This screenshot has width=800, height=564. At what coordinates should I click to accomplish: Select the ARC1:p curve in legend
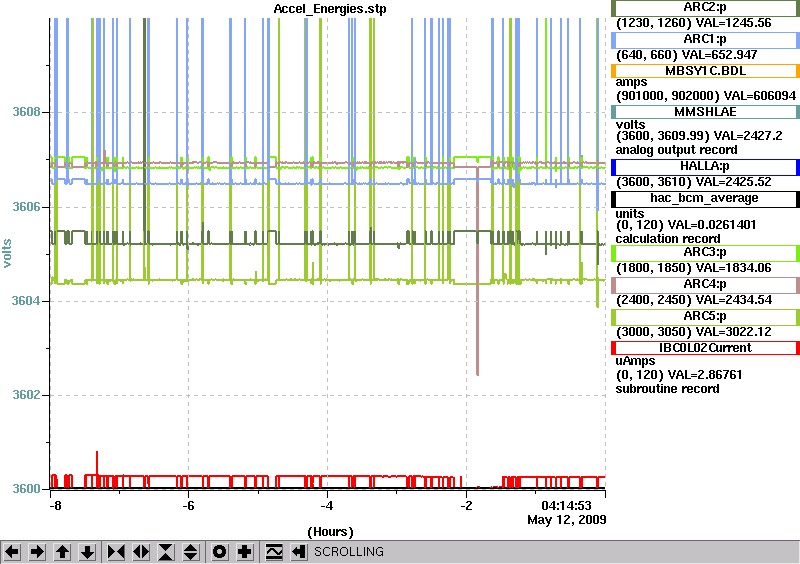pos(705,39)
